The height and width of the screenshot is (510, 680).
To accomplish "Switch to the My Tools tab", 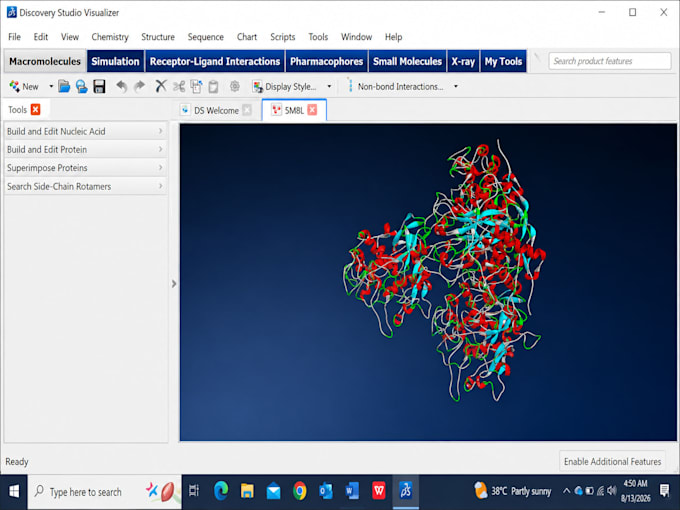I will click(503, 61).
